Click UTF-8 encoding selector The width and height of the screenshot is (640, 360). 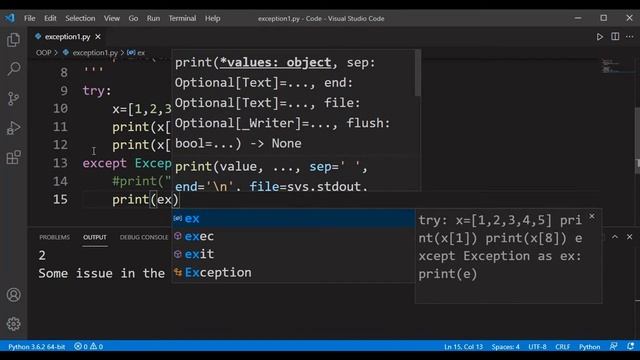coord(537,347)
